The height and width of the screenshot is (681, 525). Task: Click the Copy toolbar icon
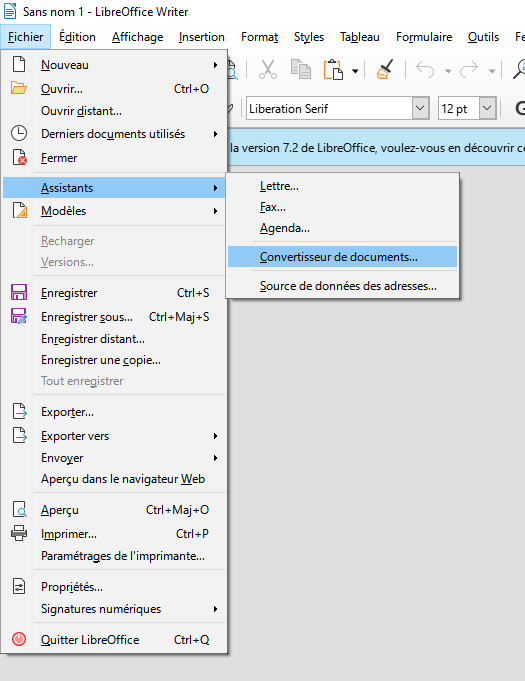[x=300, y=69]
